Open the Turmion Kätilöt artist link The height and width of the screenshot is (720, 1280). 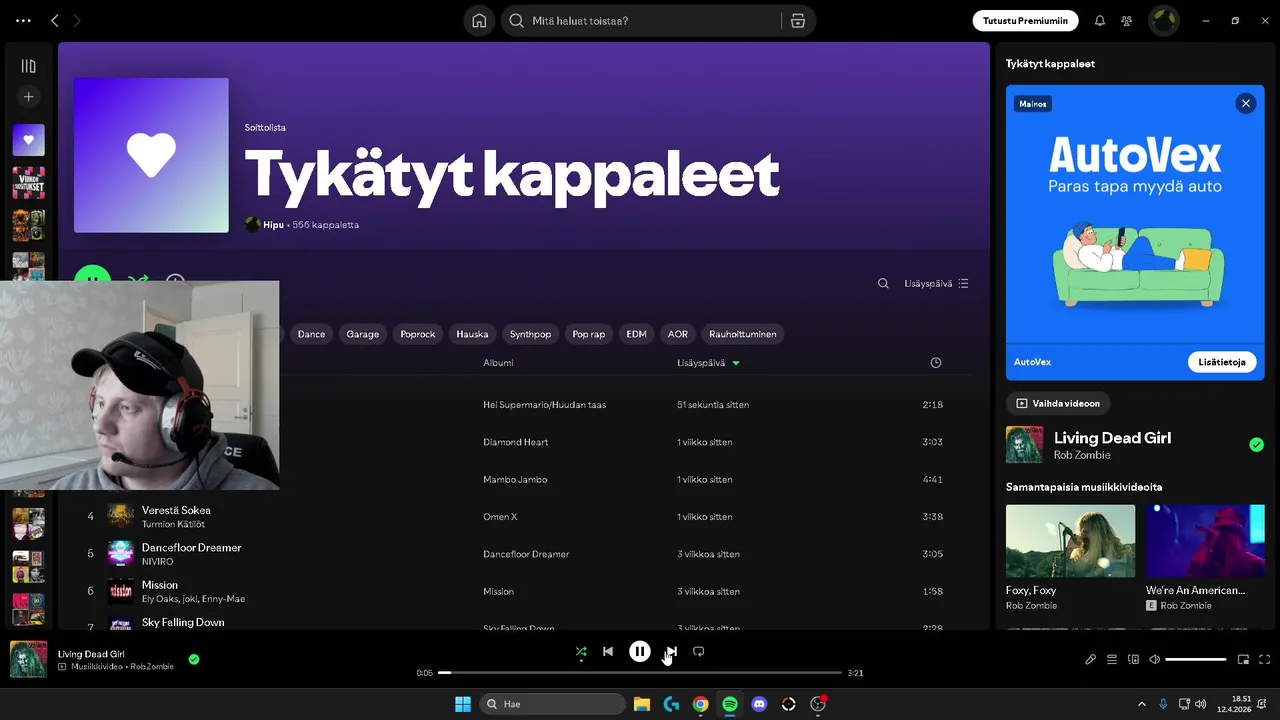point(173,524)
